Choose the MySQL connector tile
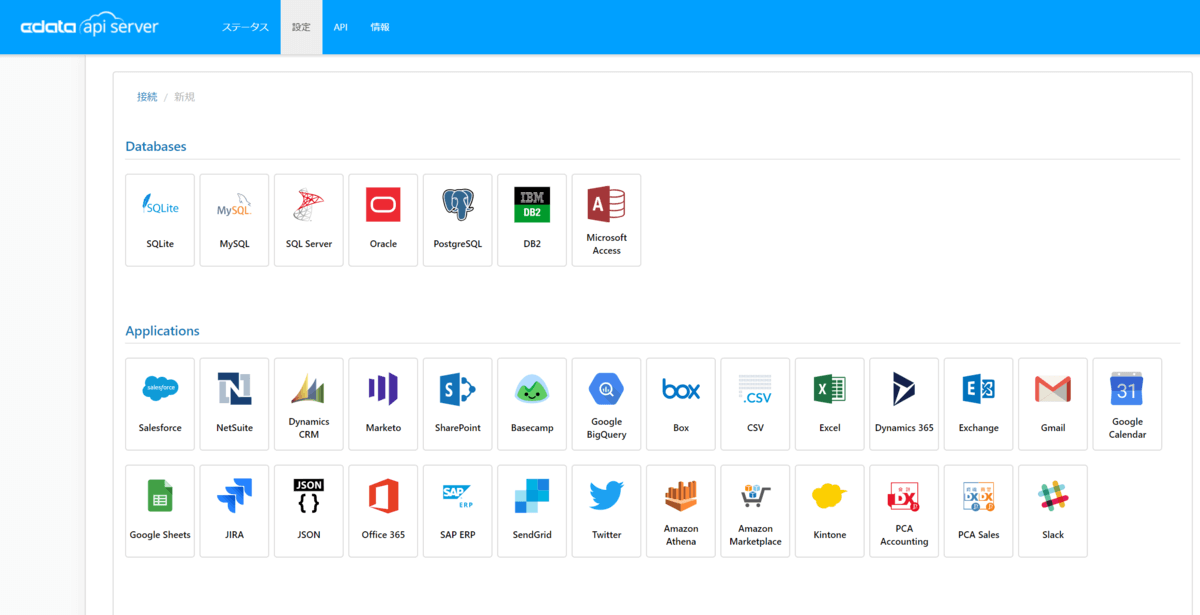1200x615 pixels. coord(234,220)
